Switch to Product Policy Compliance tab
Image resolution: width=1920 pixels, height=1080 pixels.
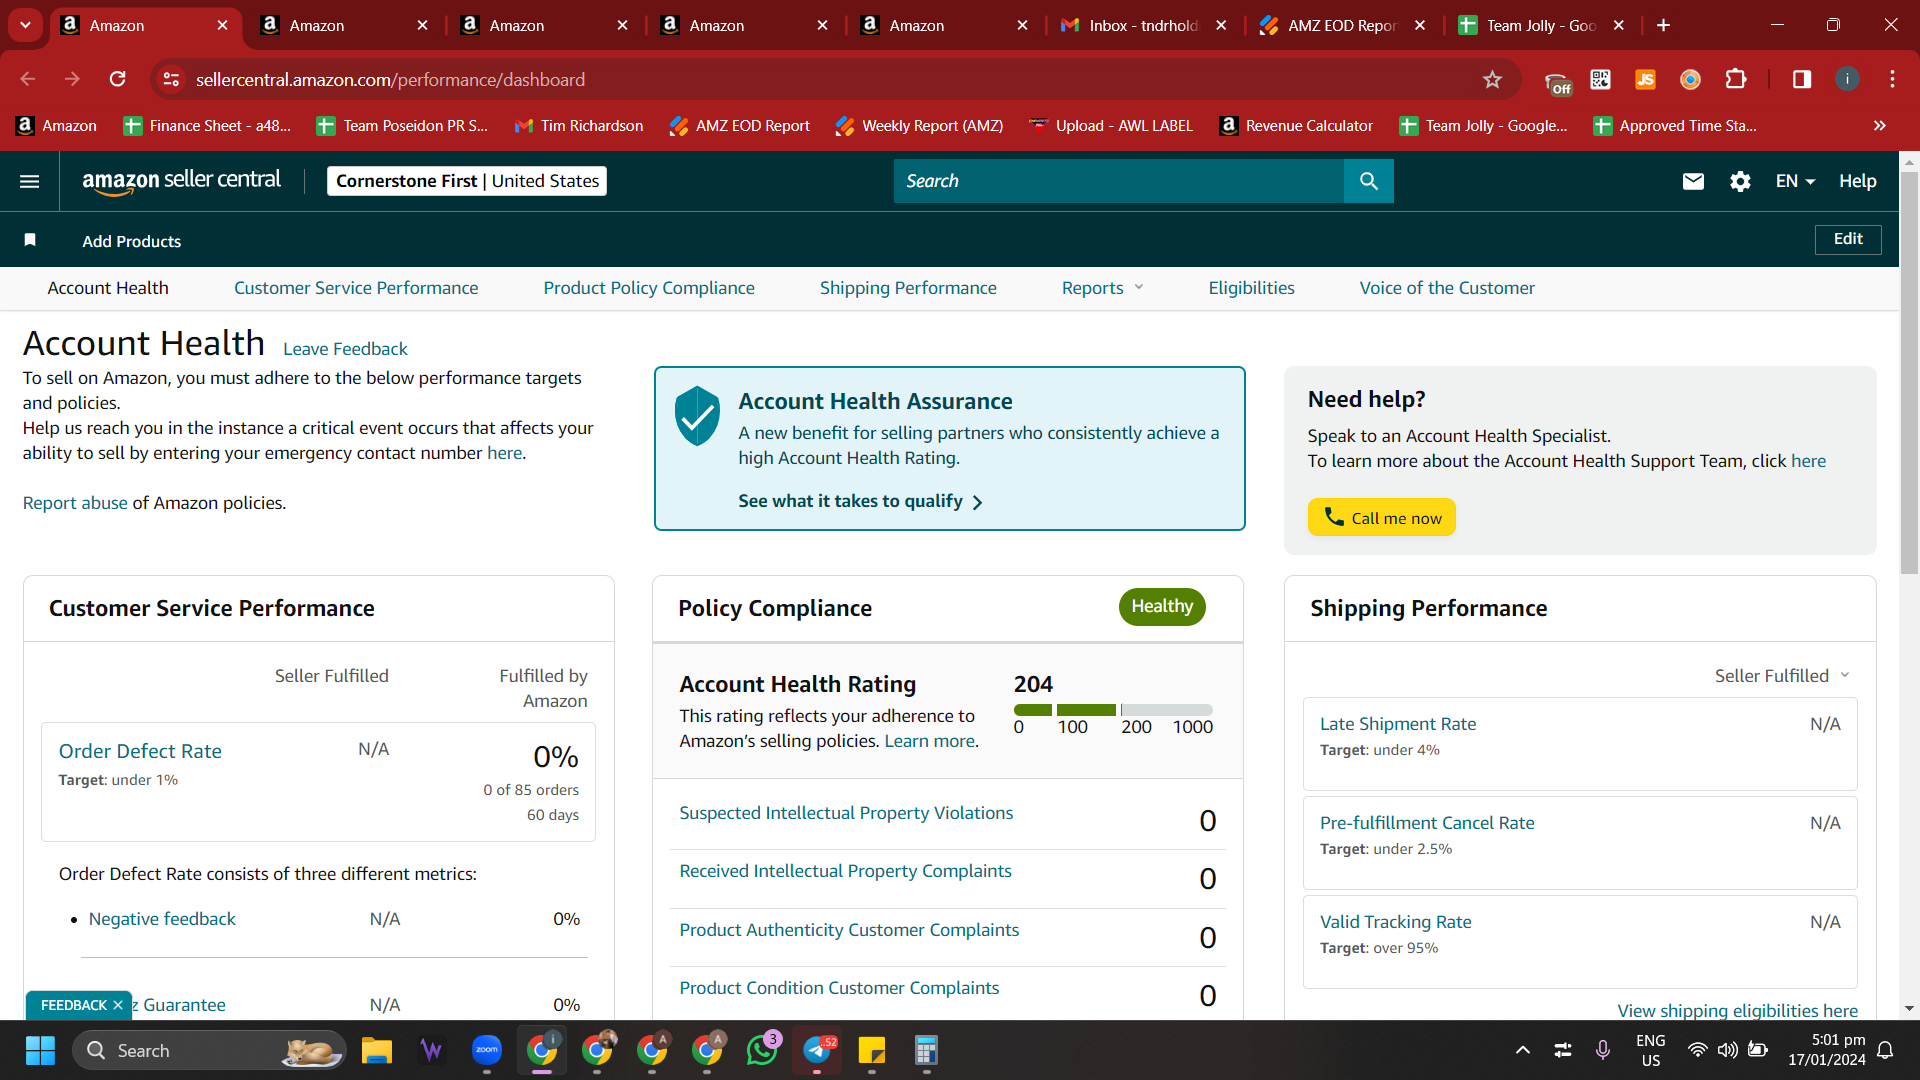click(x=649, y=288)
